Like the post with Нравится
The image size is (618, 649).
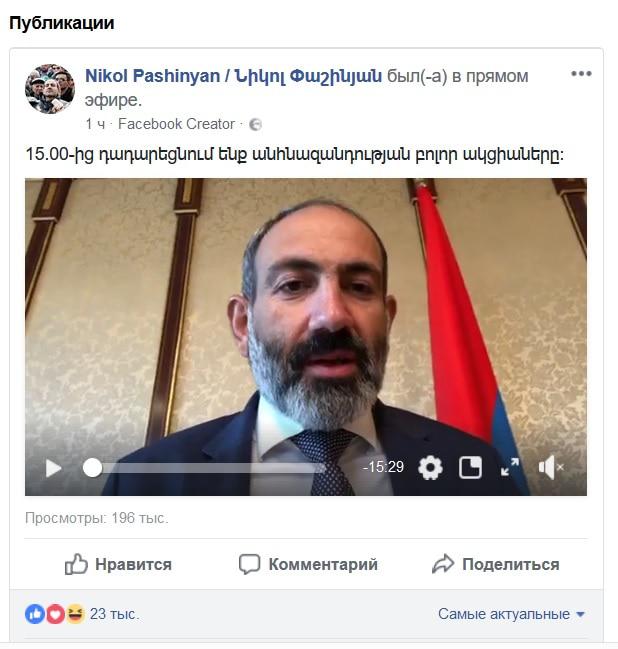point(118,564)
